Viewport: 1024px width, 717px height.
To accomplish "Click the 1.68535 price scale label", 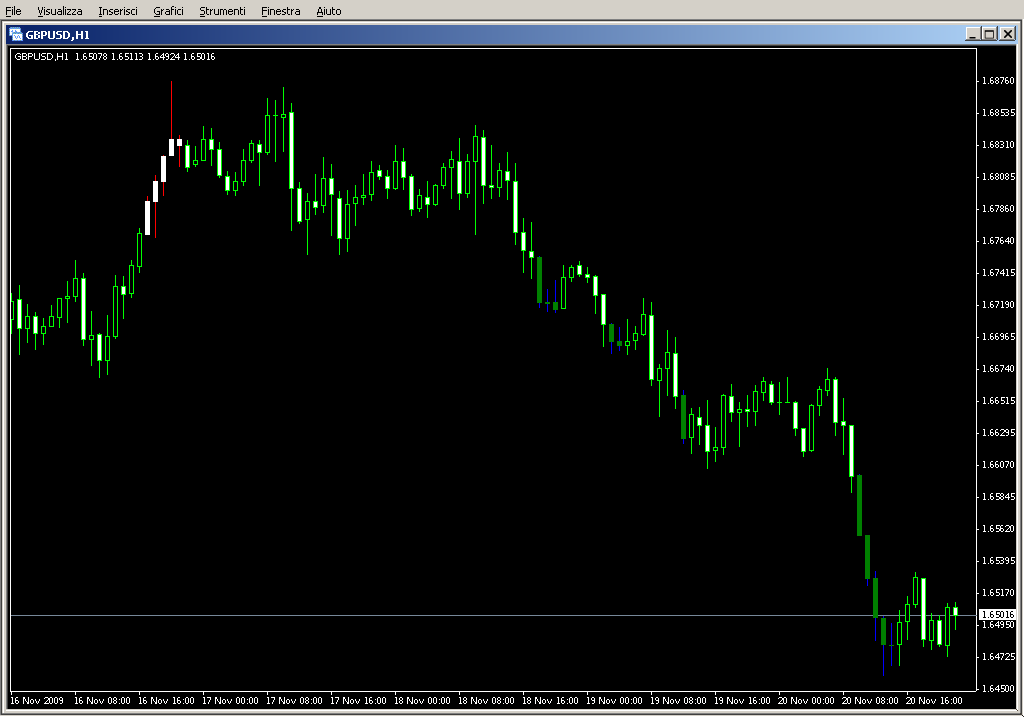I will 999,113.
